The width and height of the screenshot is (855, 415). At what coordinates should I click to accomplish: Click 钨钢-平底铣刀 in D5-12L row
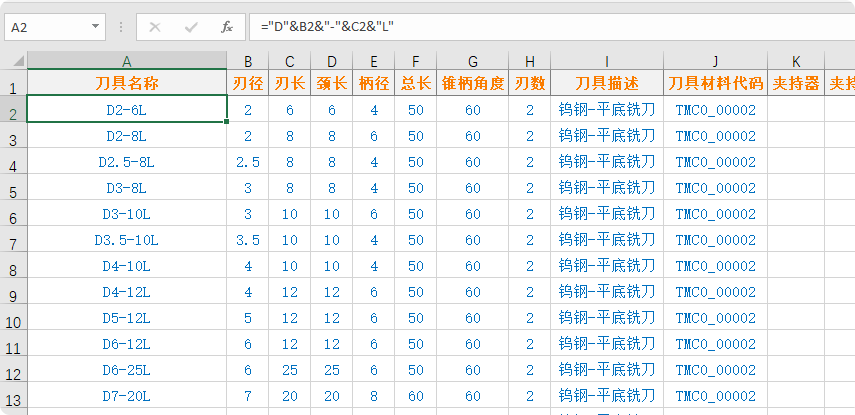point(607,317)
